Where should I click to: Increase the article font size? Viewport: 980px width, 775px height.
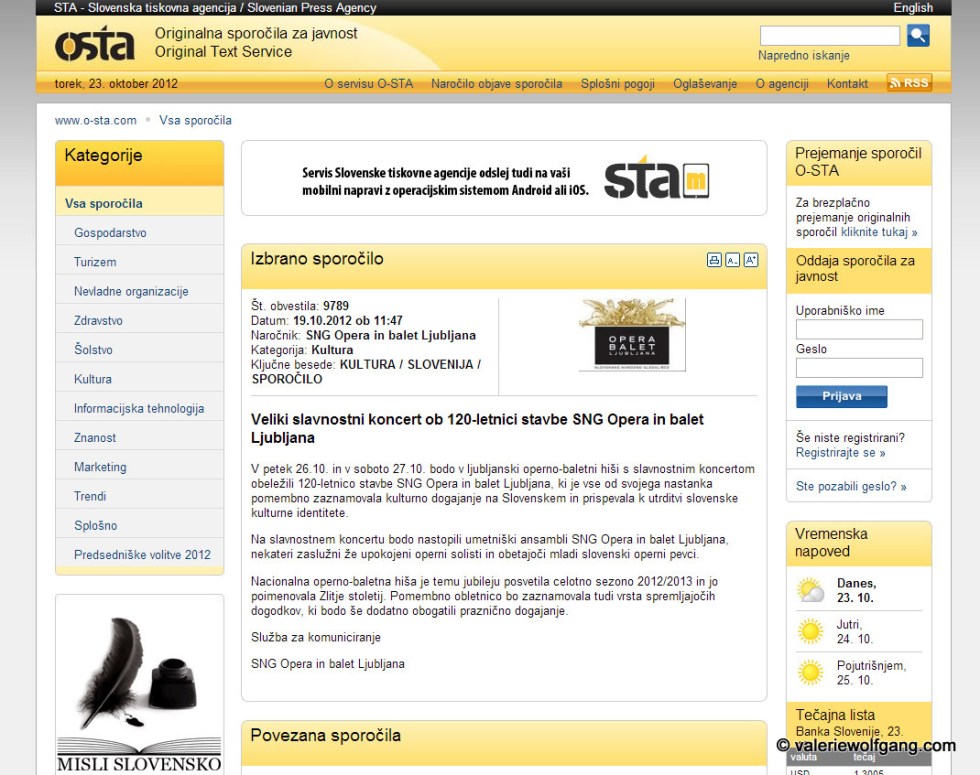[x=751, y=259]
